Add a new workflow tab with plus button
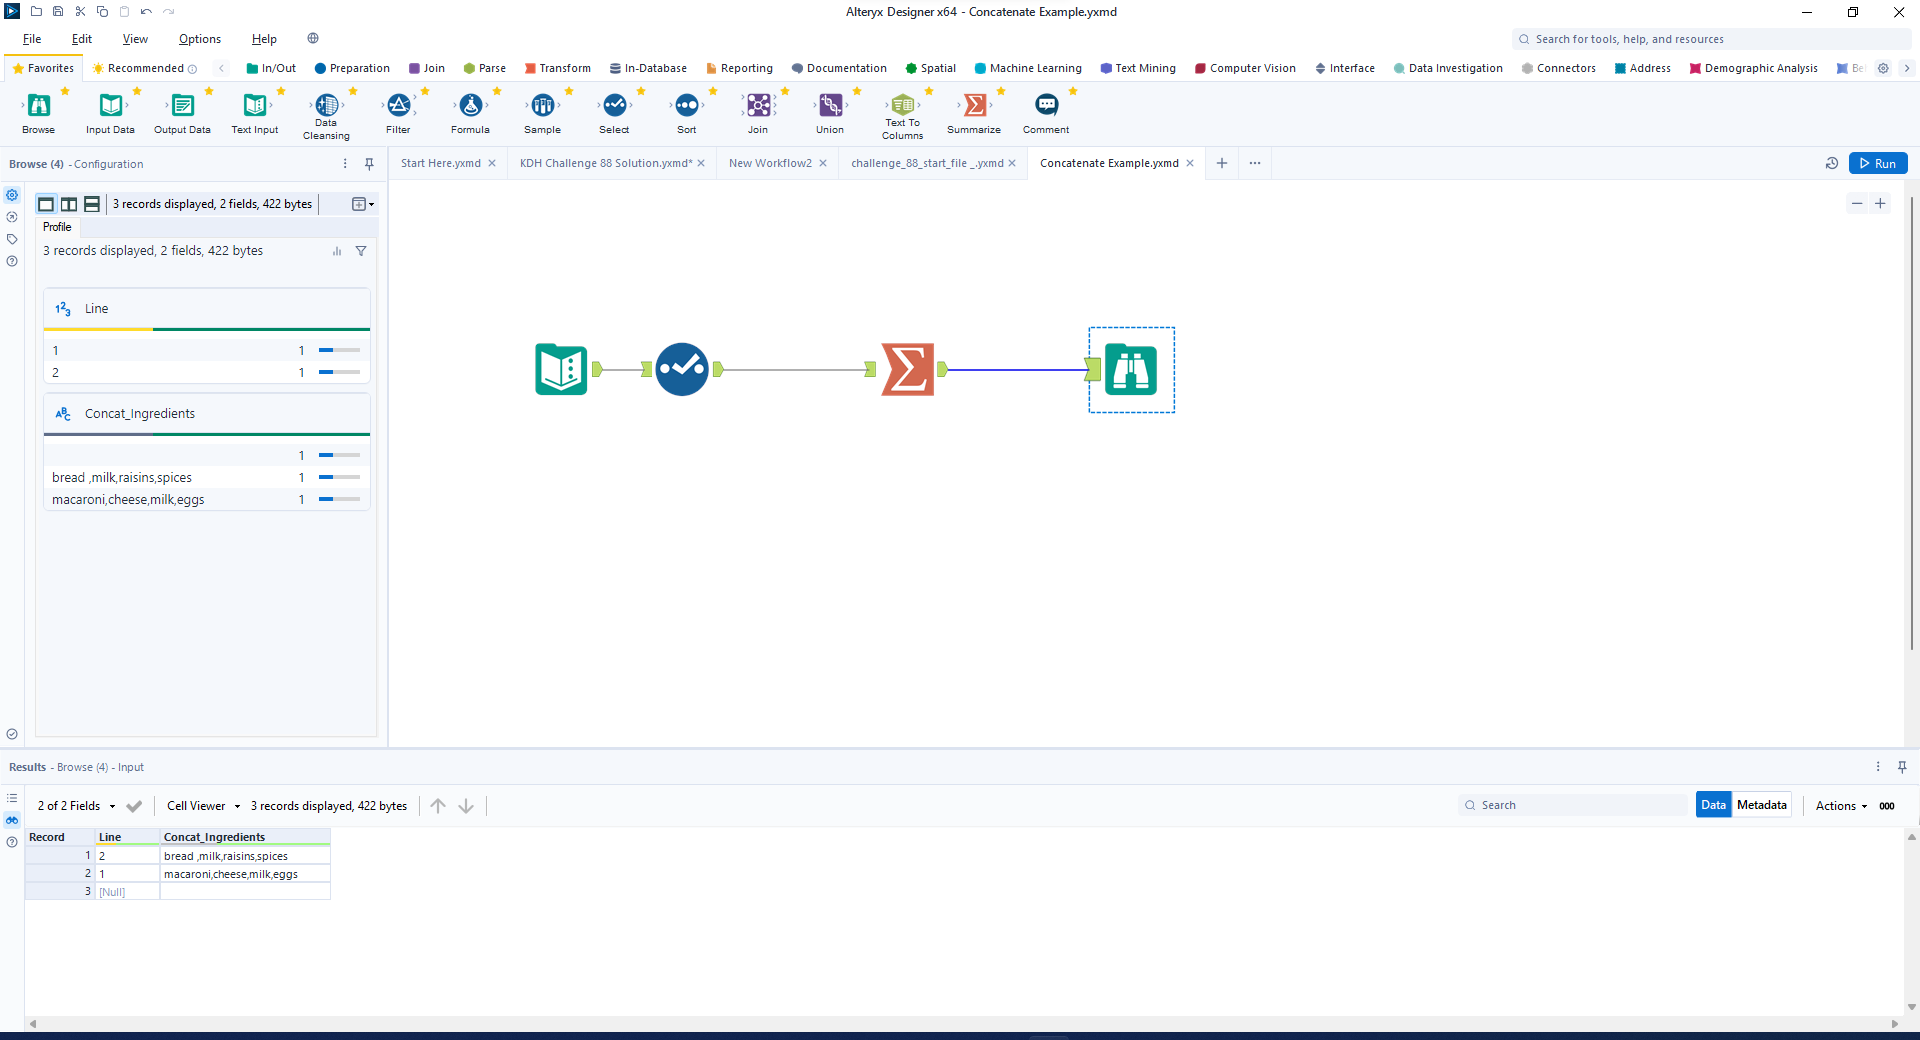Image resolution: width=1920 pixels, height=1040 pixels. tap(1222, 163)
